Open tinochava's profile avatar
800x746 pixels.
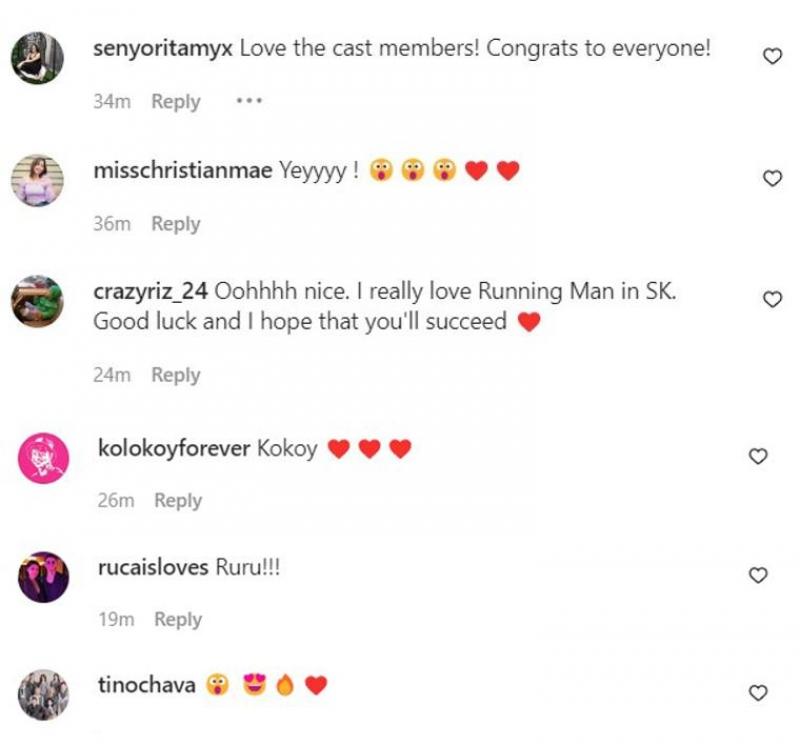(x=44, y=695)
